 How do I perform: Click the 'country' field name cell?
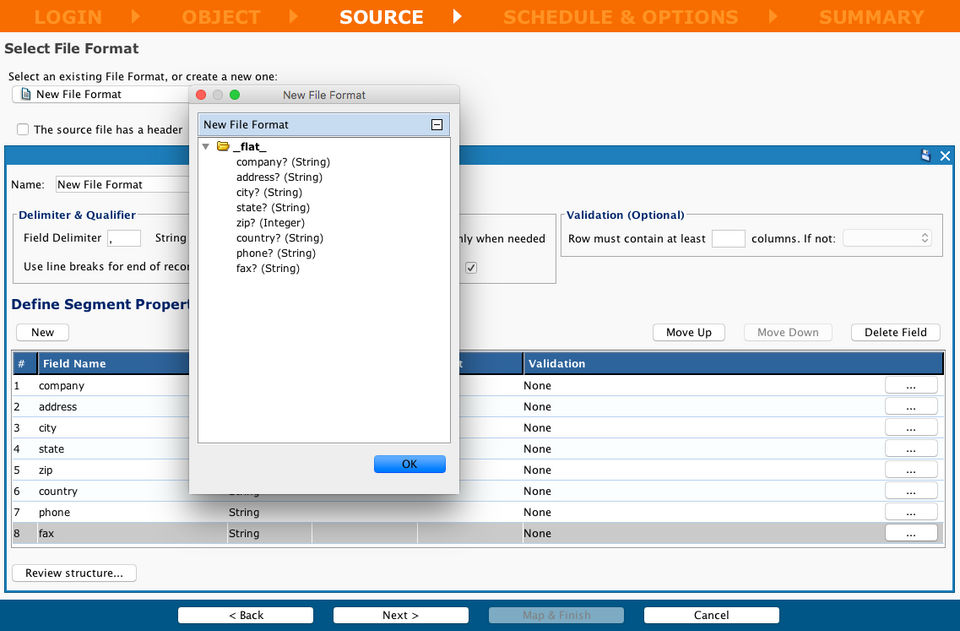pyautogui.click(x=58, y=491)
